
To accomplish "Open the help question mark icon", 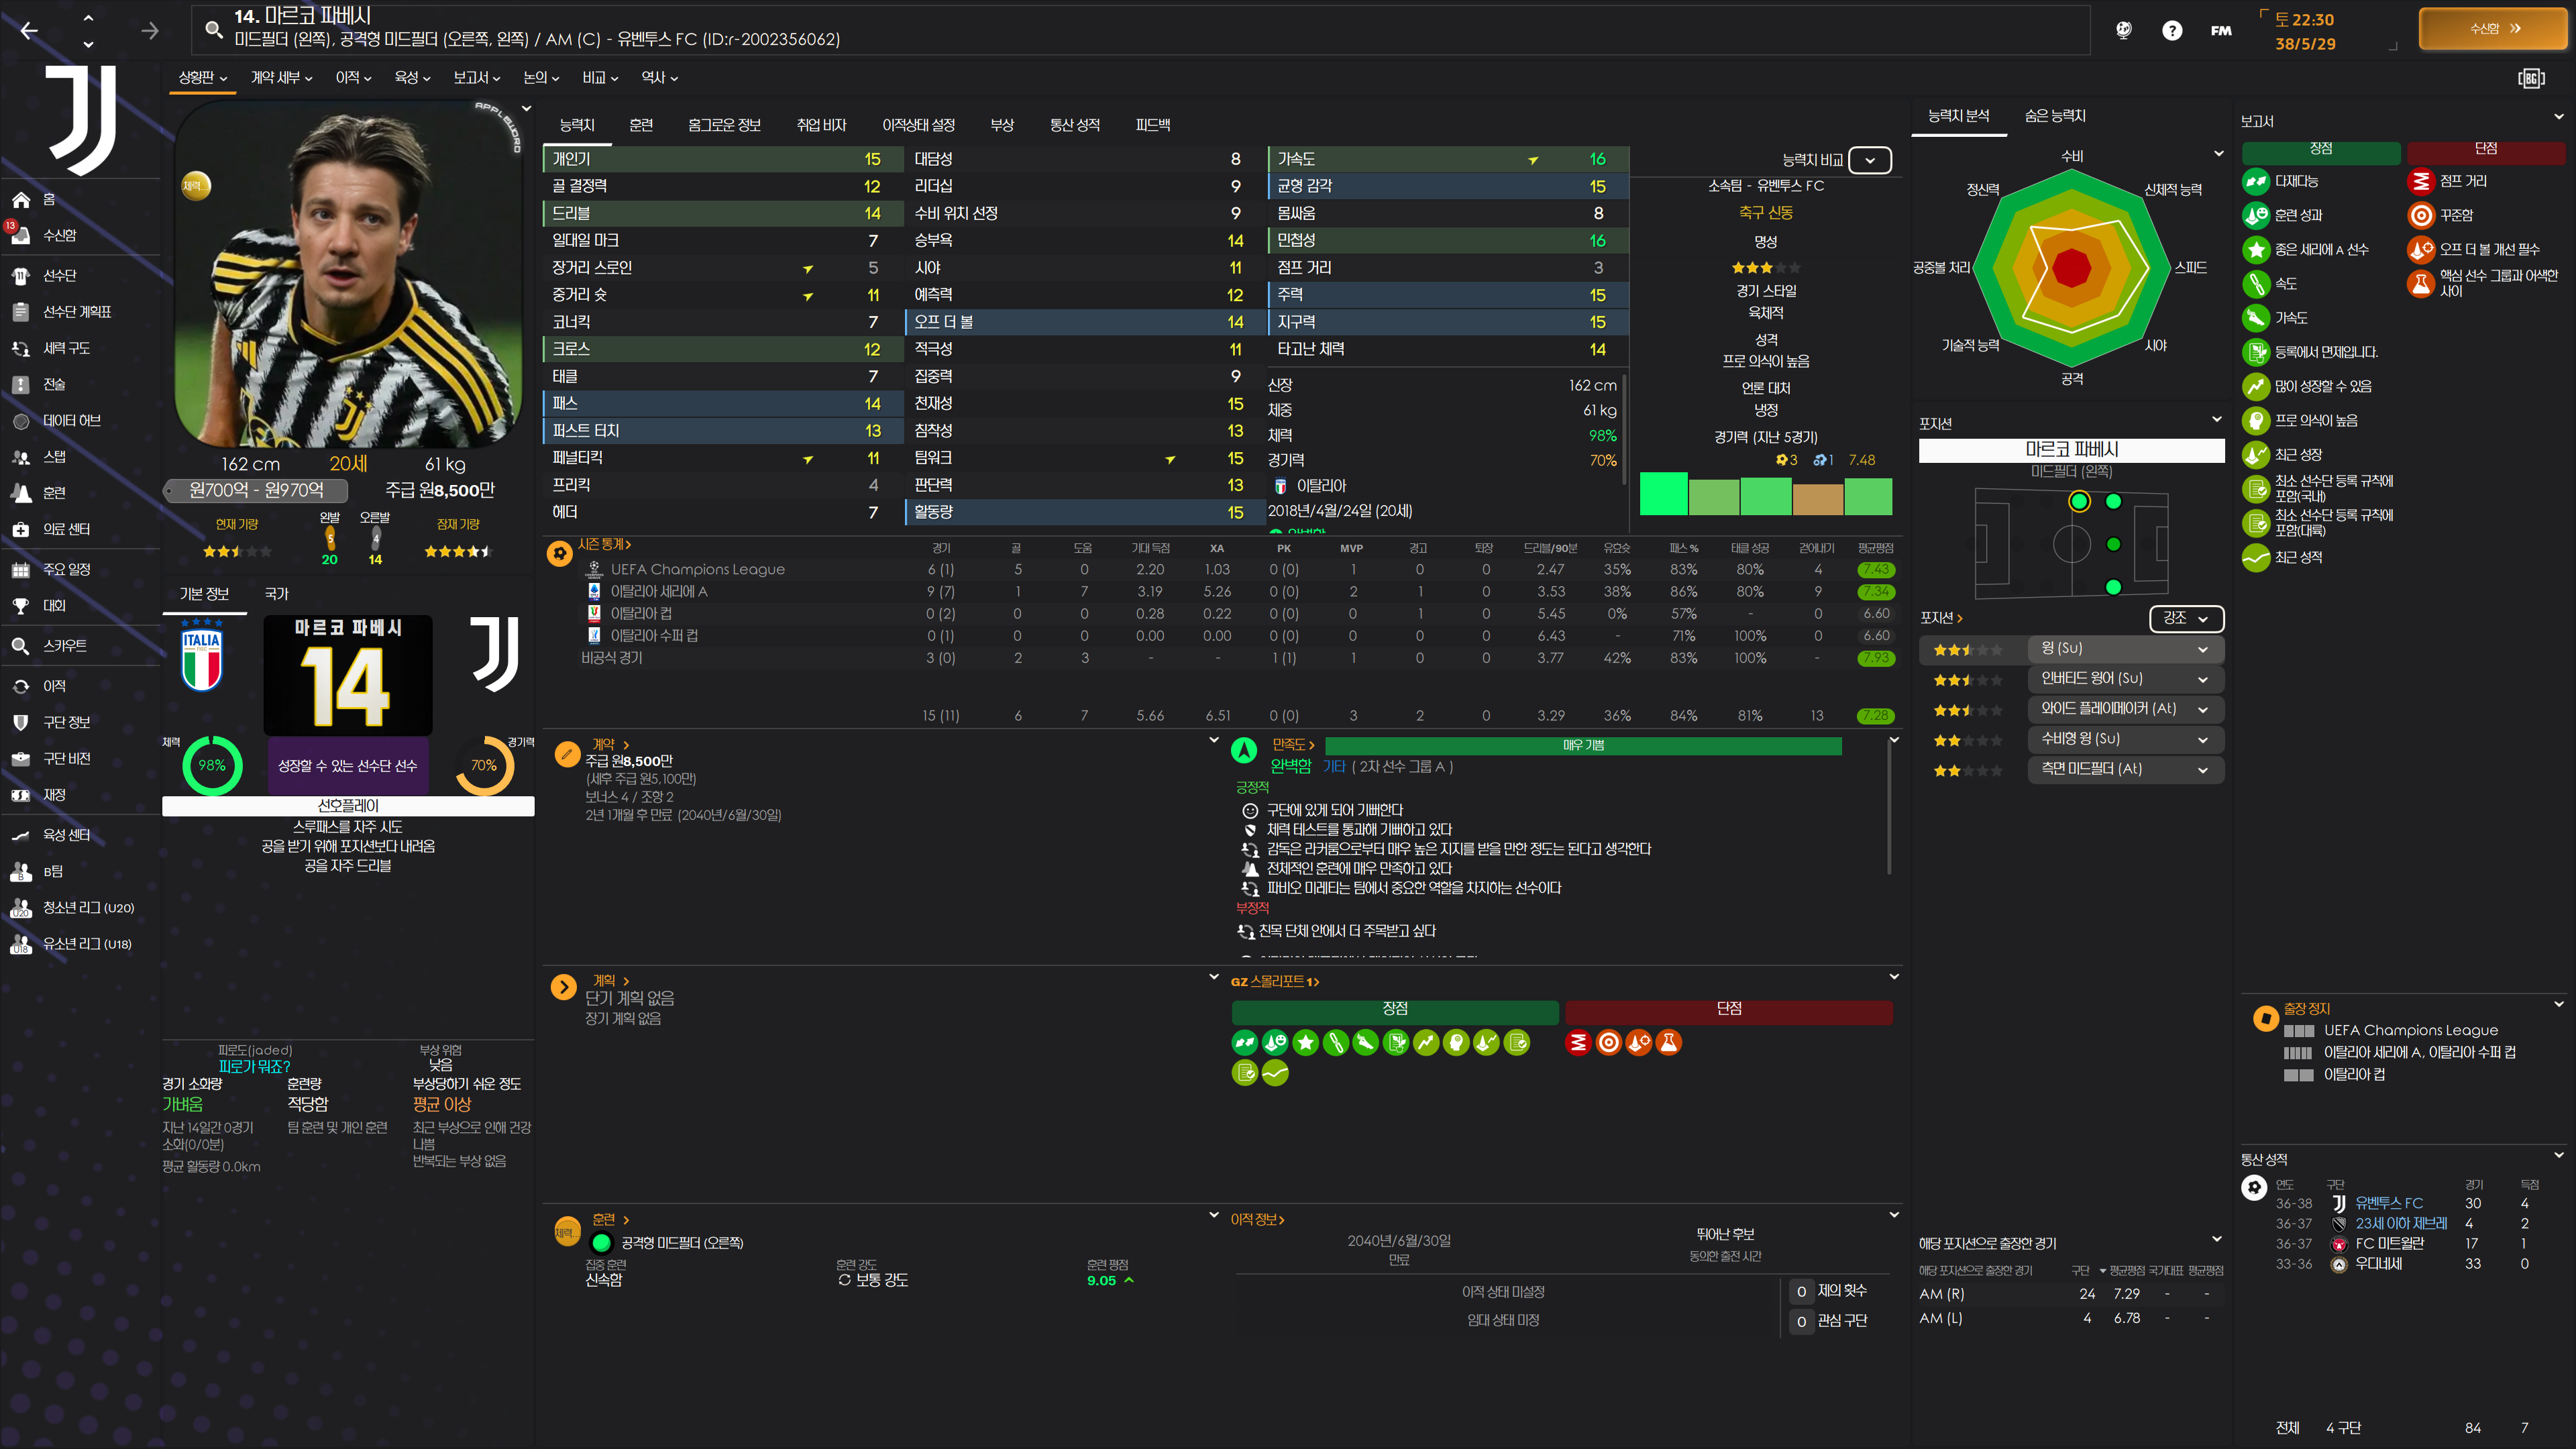I will pyautogui.click(x=2172, y=30).
